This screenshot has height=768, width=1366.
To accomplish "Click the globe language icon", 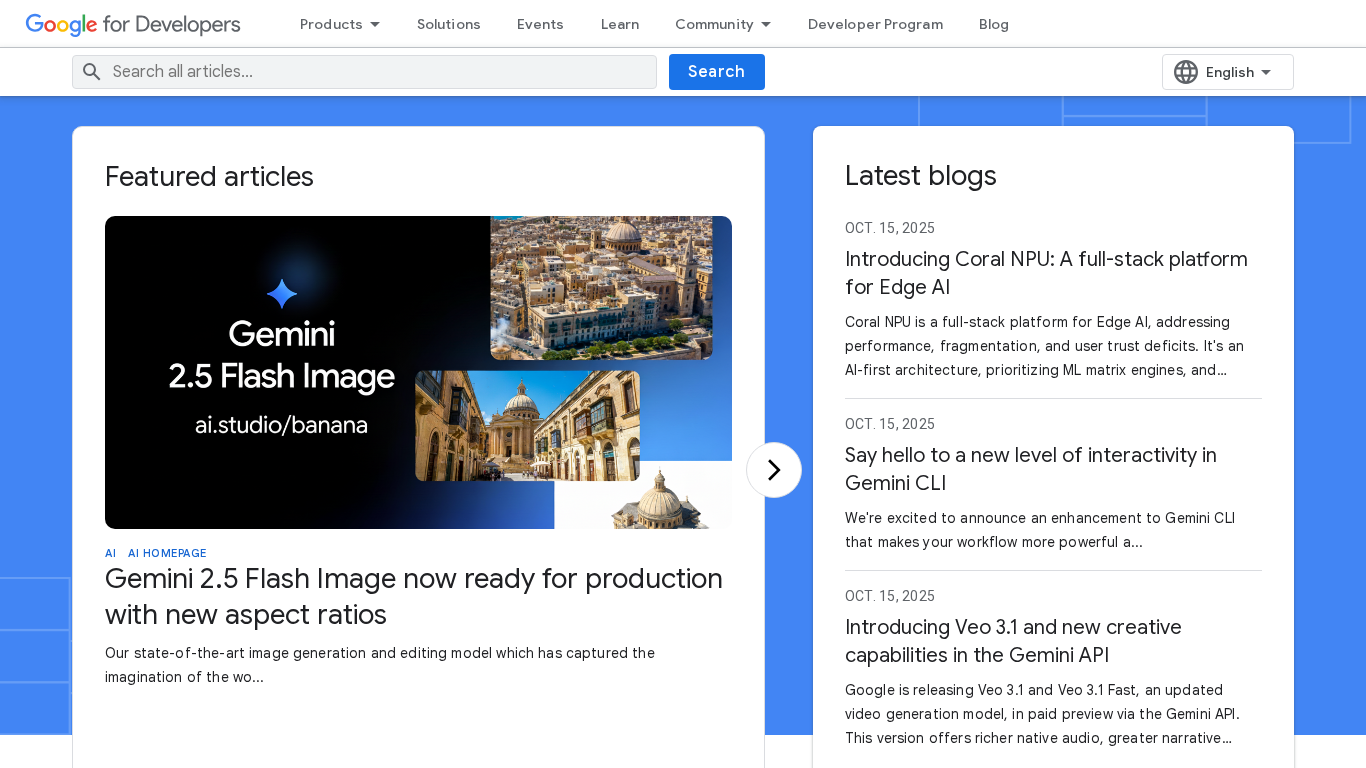I will 1186,72.
